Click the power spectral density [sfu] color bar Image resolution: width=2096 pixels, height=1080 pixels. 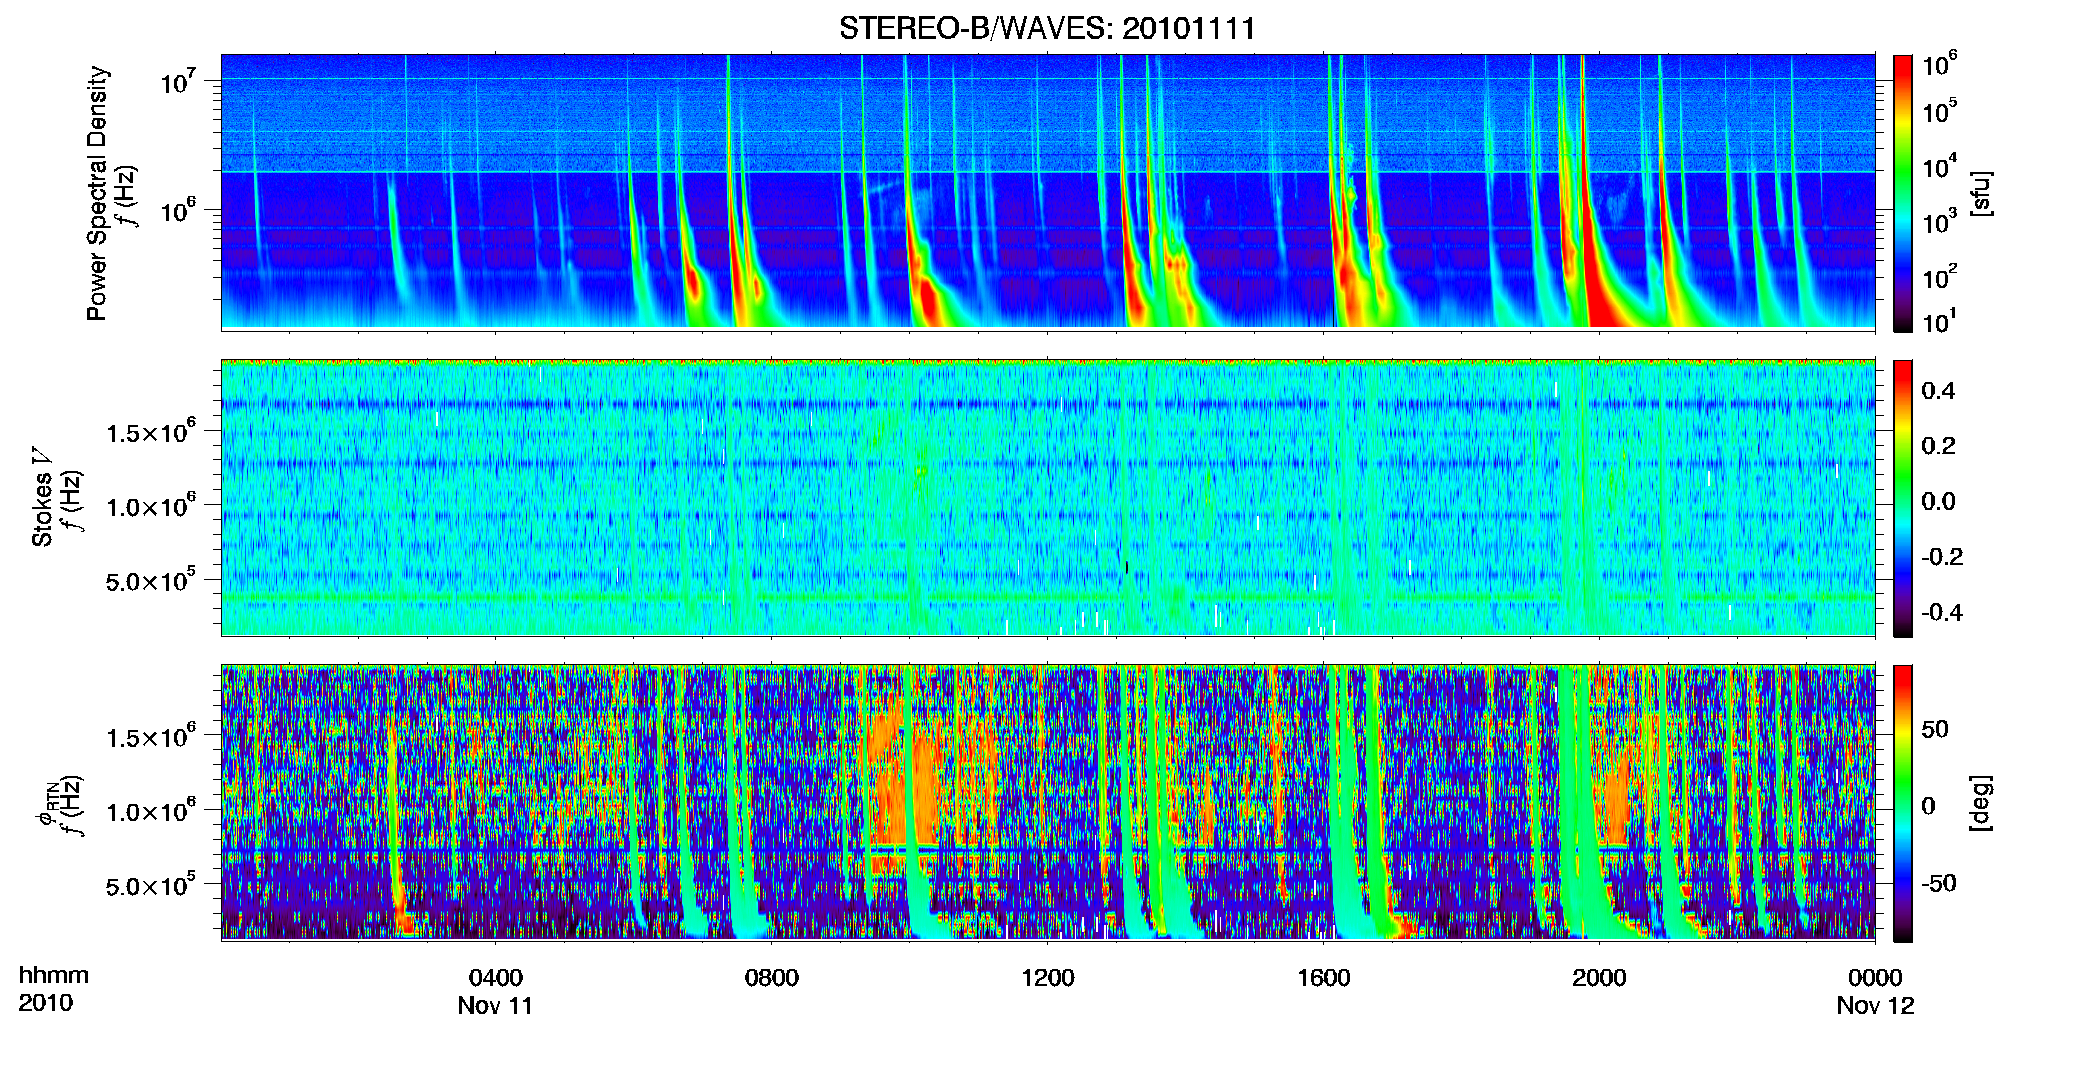click(x=1902, y=193)
